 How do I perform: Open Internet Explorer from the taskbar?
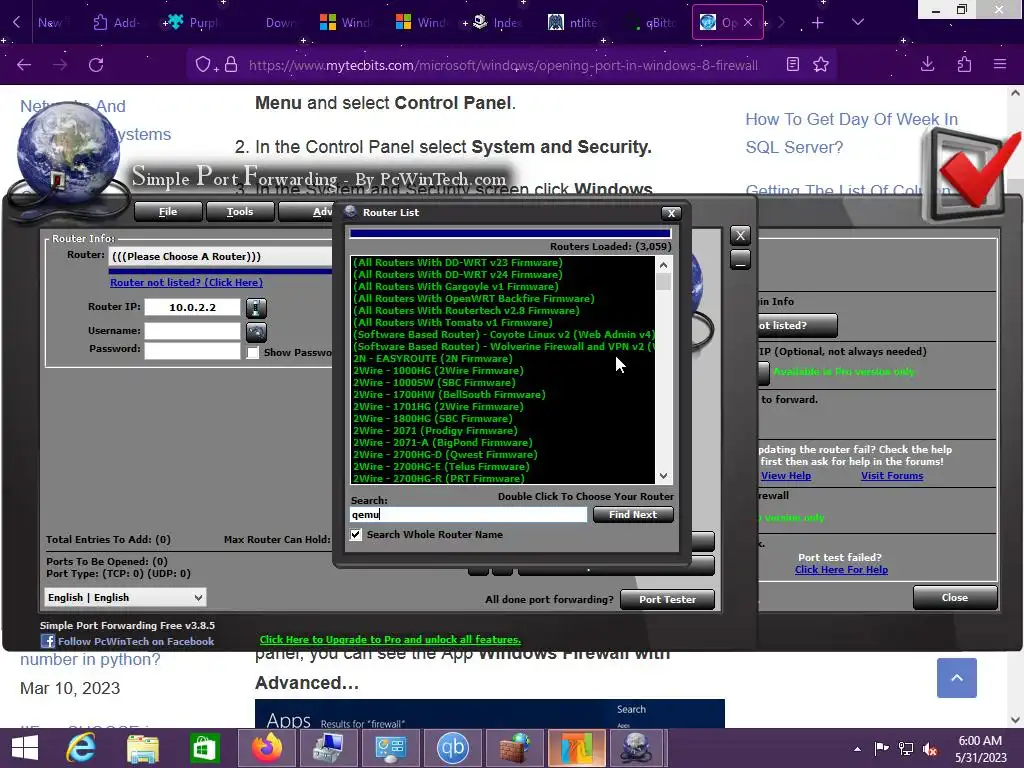coord(81,748)
